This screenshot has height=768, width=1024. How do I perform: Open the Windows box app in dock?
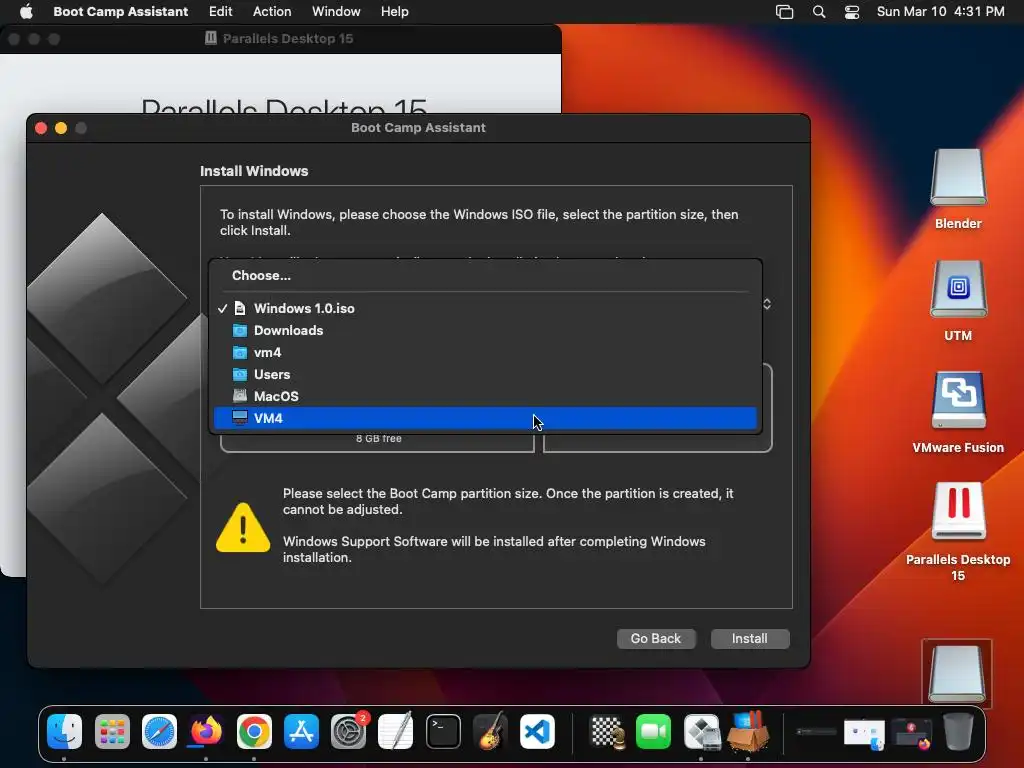tap(748, 731)
